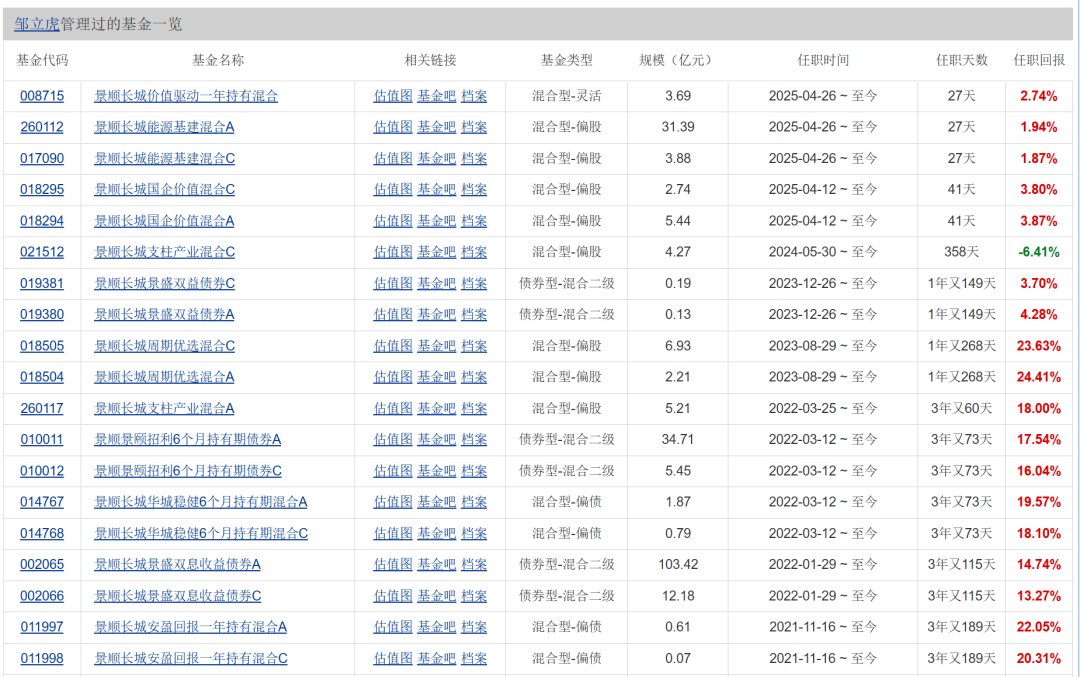Screen dimensions: 1080x677
Task: Open fund code 011998
Action: (x=42, y=658)
